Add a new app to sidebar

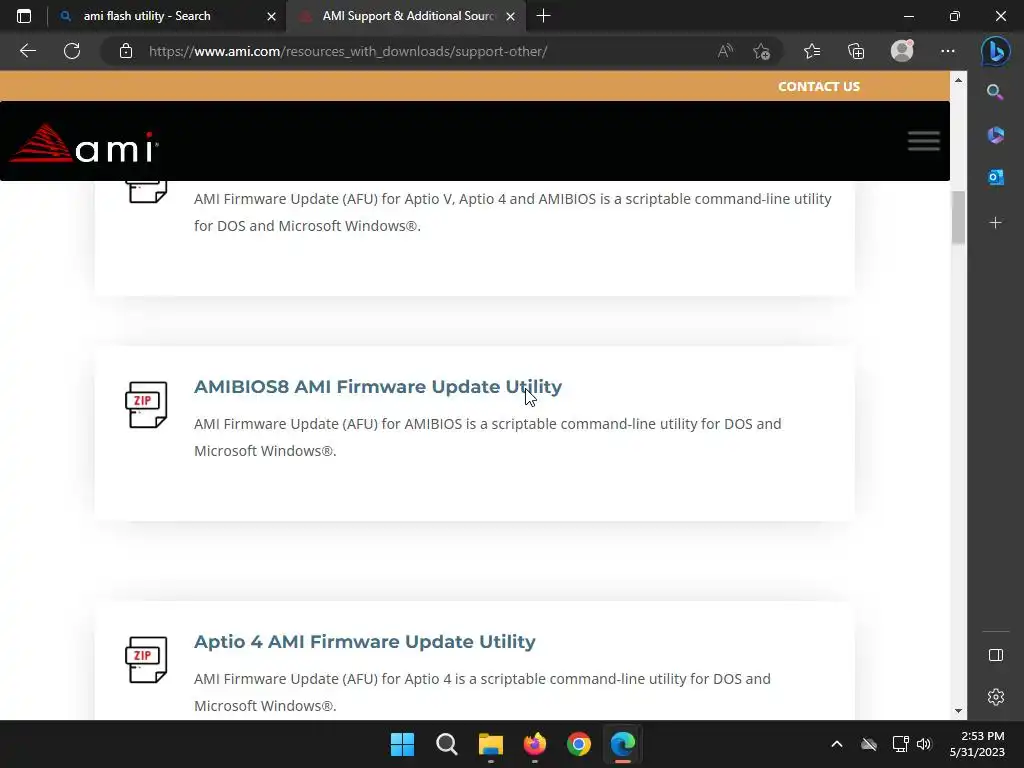995,223
